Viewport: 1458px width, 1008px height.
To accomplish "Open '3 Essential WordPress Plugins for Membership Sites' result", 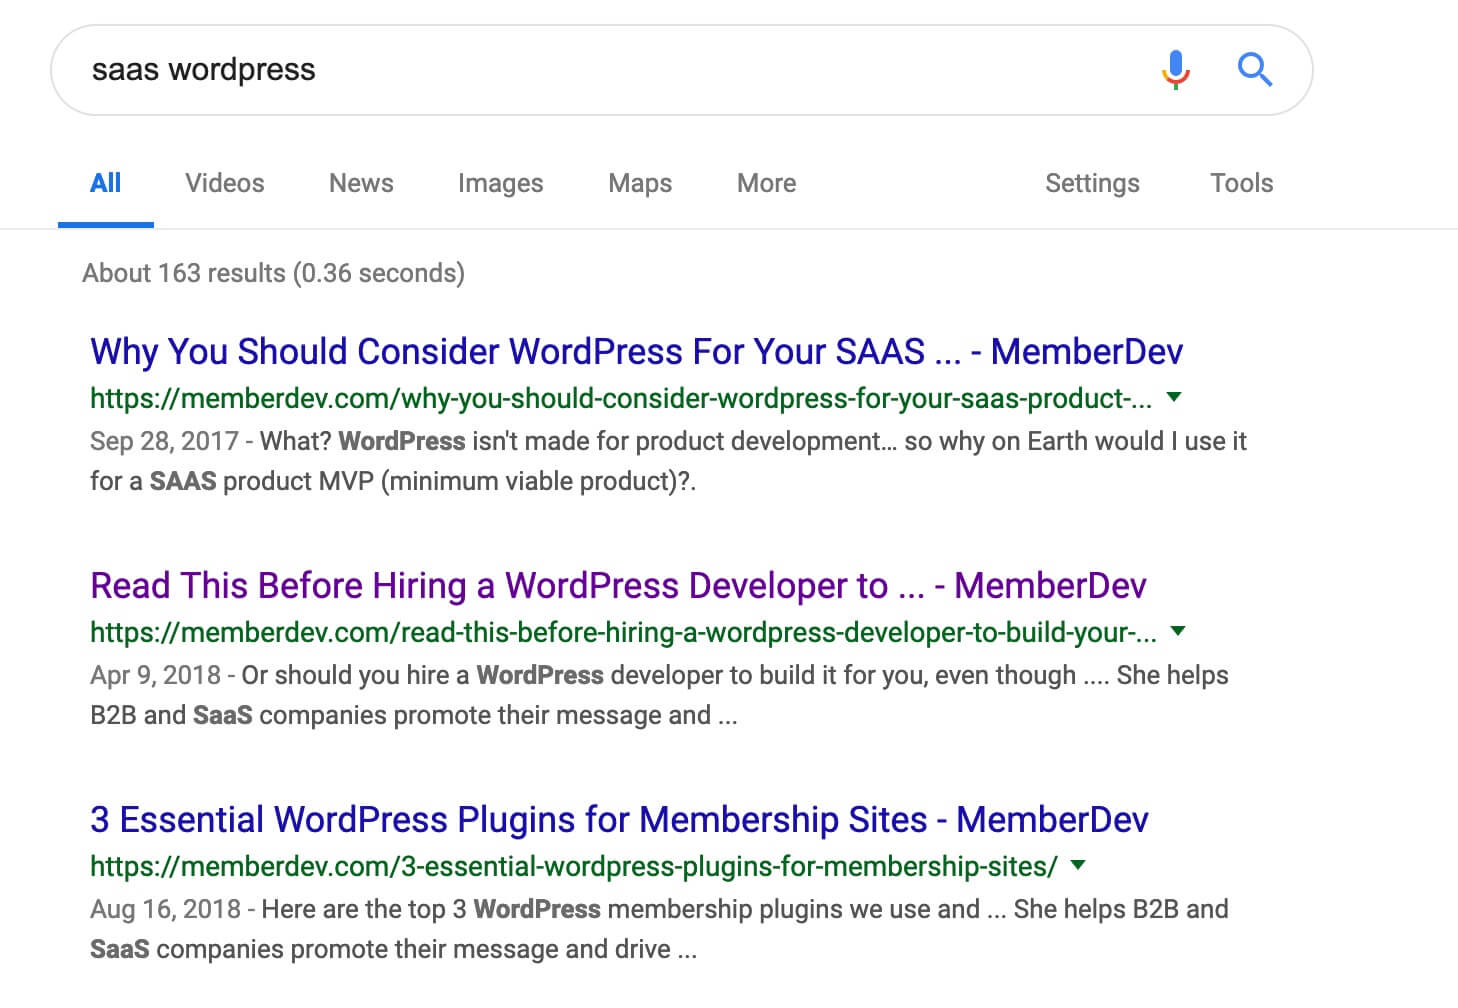I will coord(619,820).
